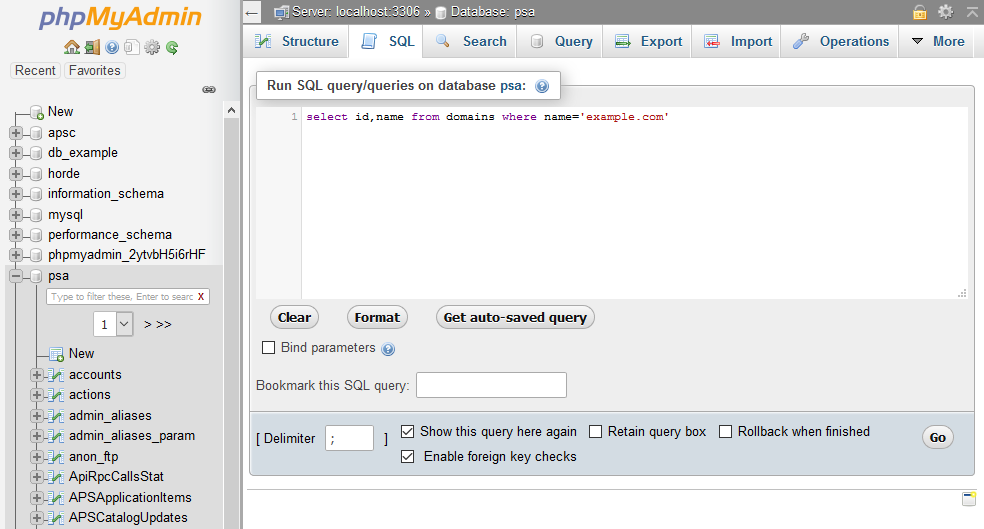Click the log out door icon
Viewport: 984px width, 529px height.
click(92, 47)
